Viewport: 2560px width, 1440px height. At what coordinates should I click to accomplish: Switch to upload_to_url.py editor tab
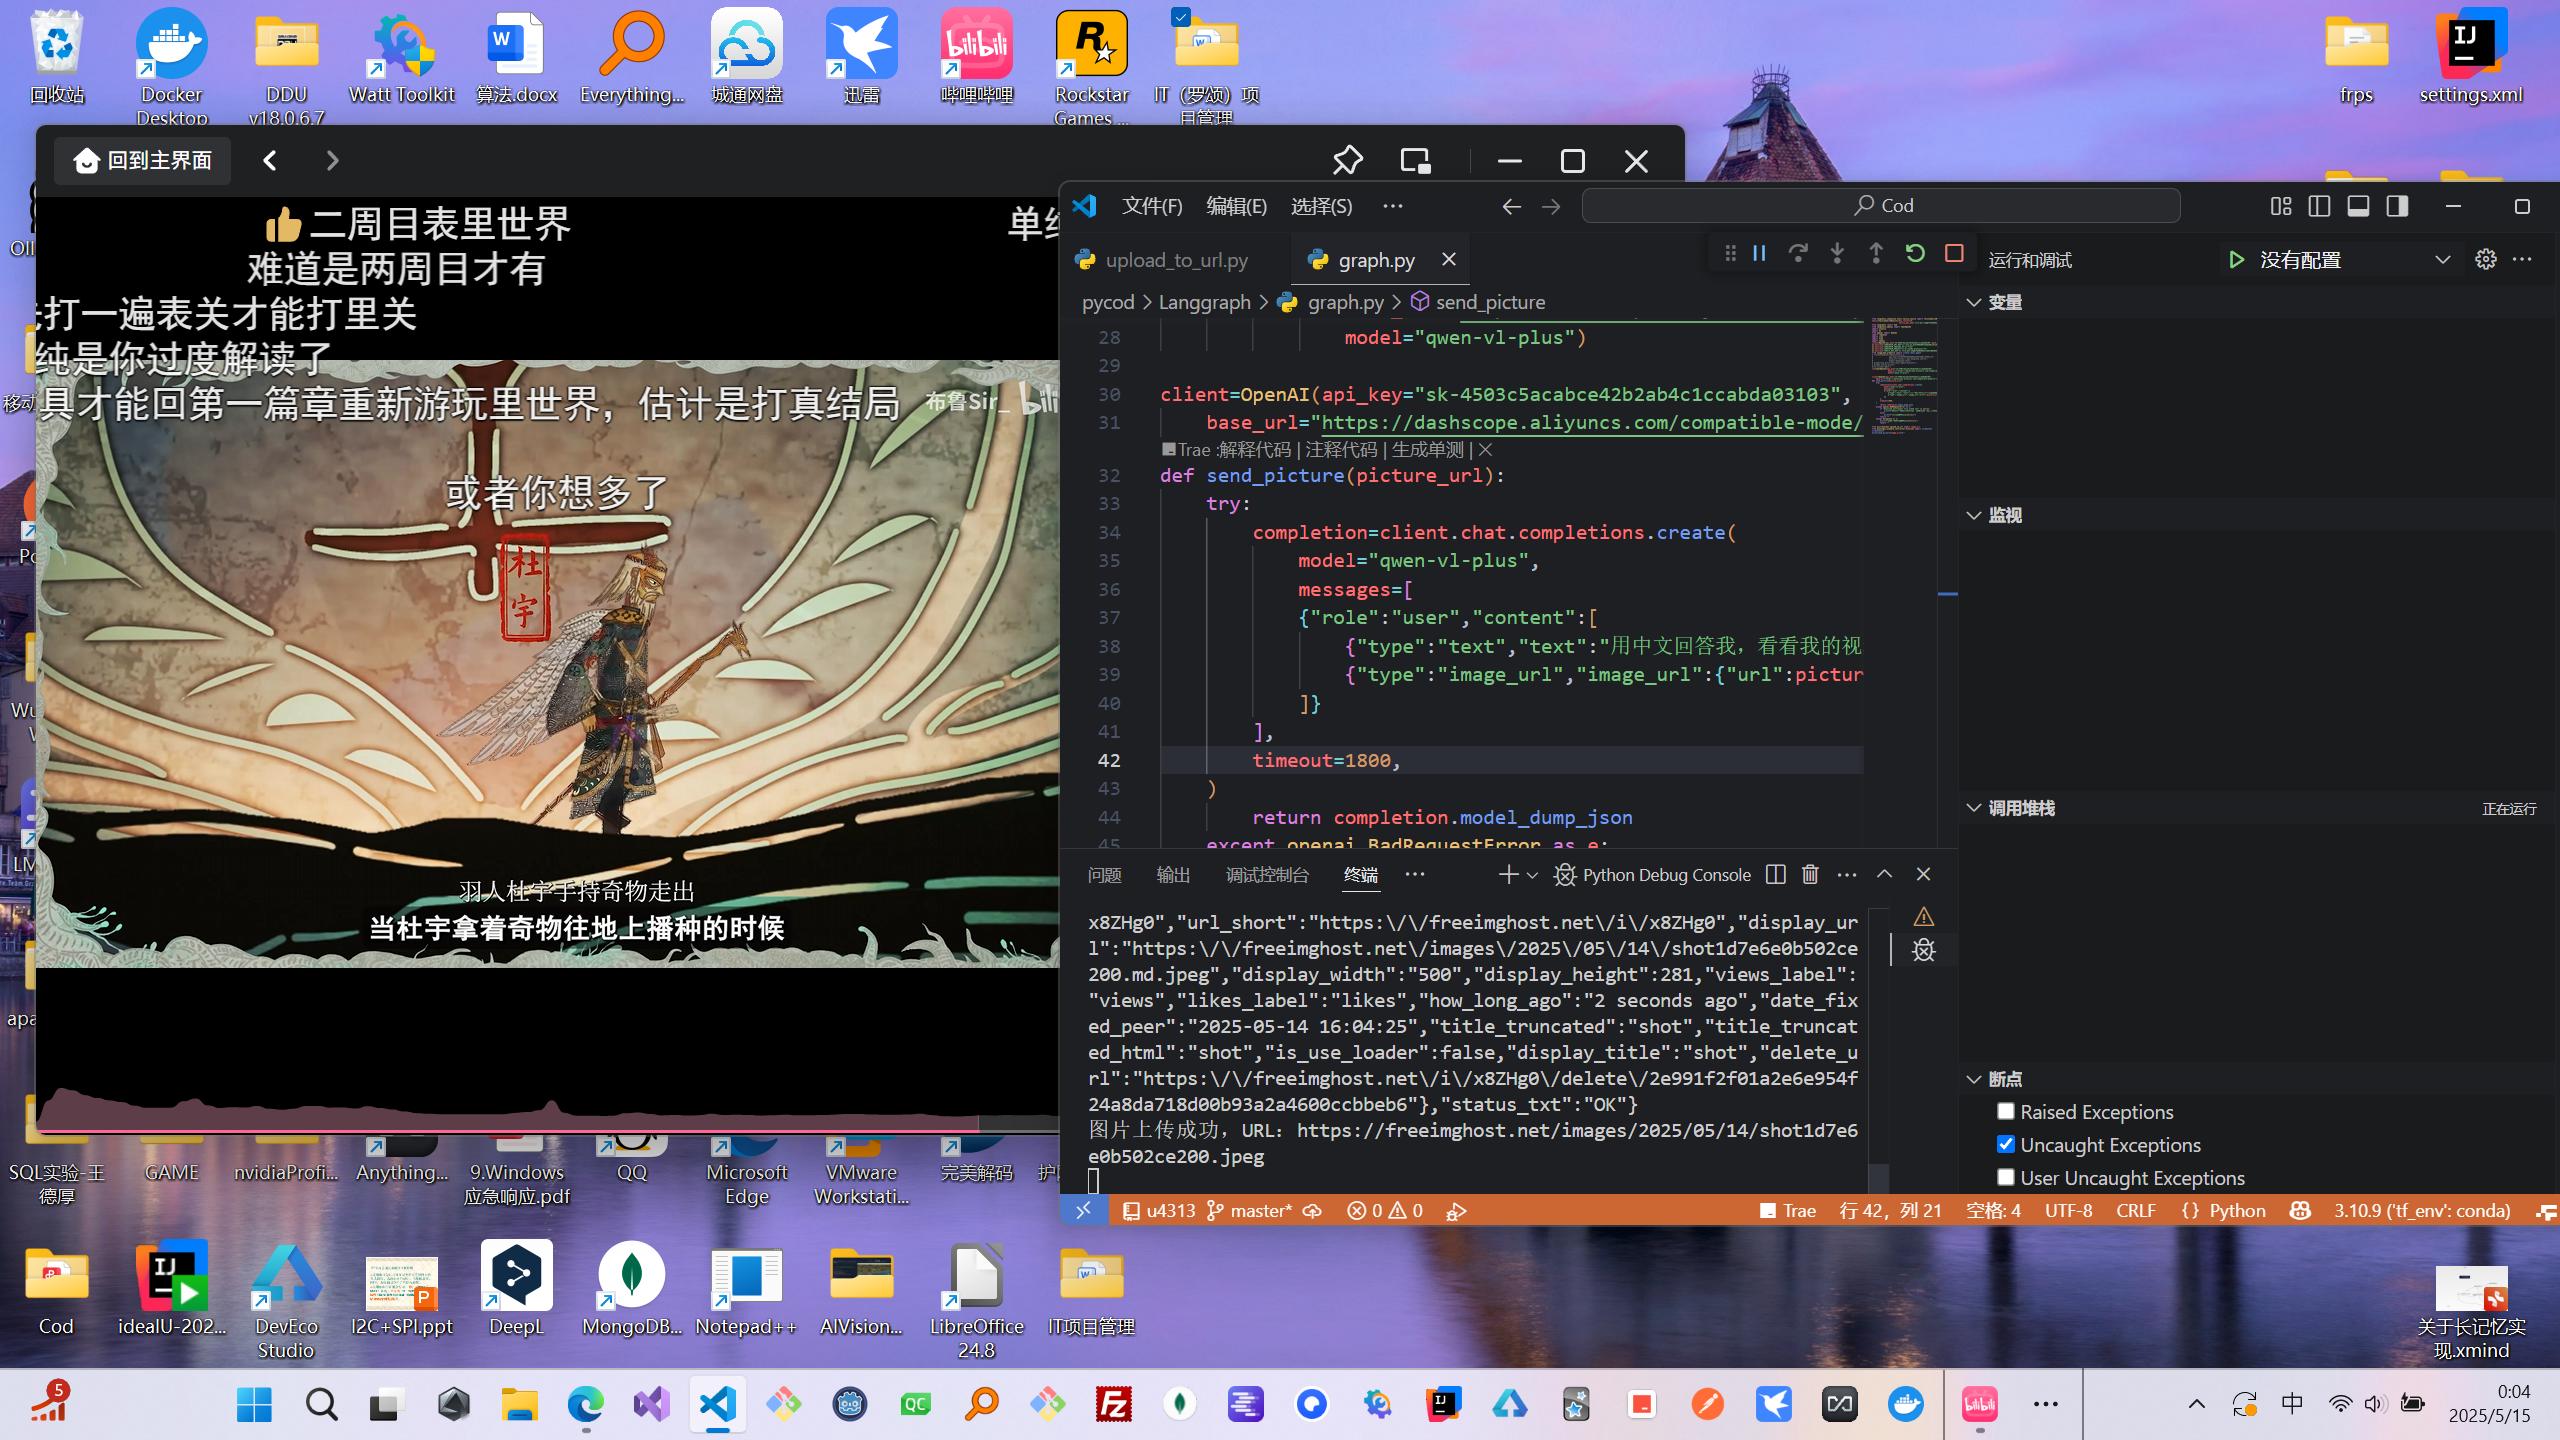1175,260
